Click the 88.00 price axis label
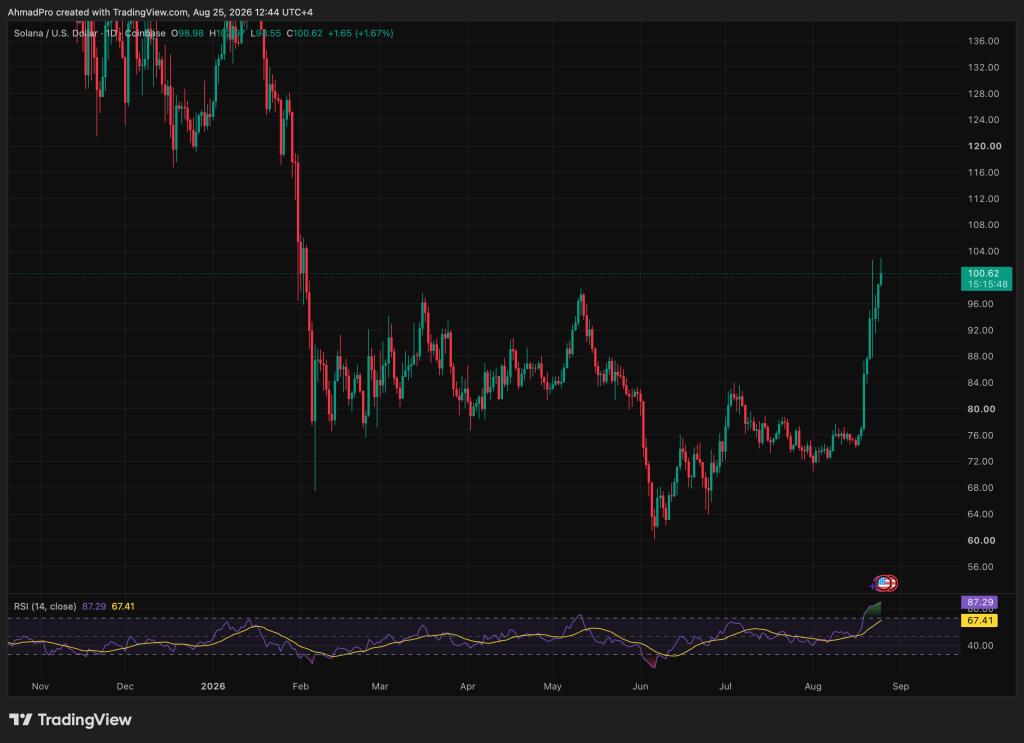 click(980, 356)
